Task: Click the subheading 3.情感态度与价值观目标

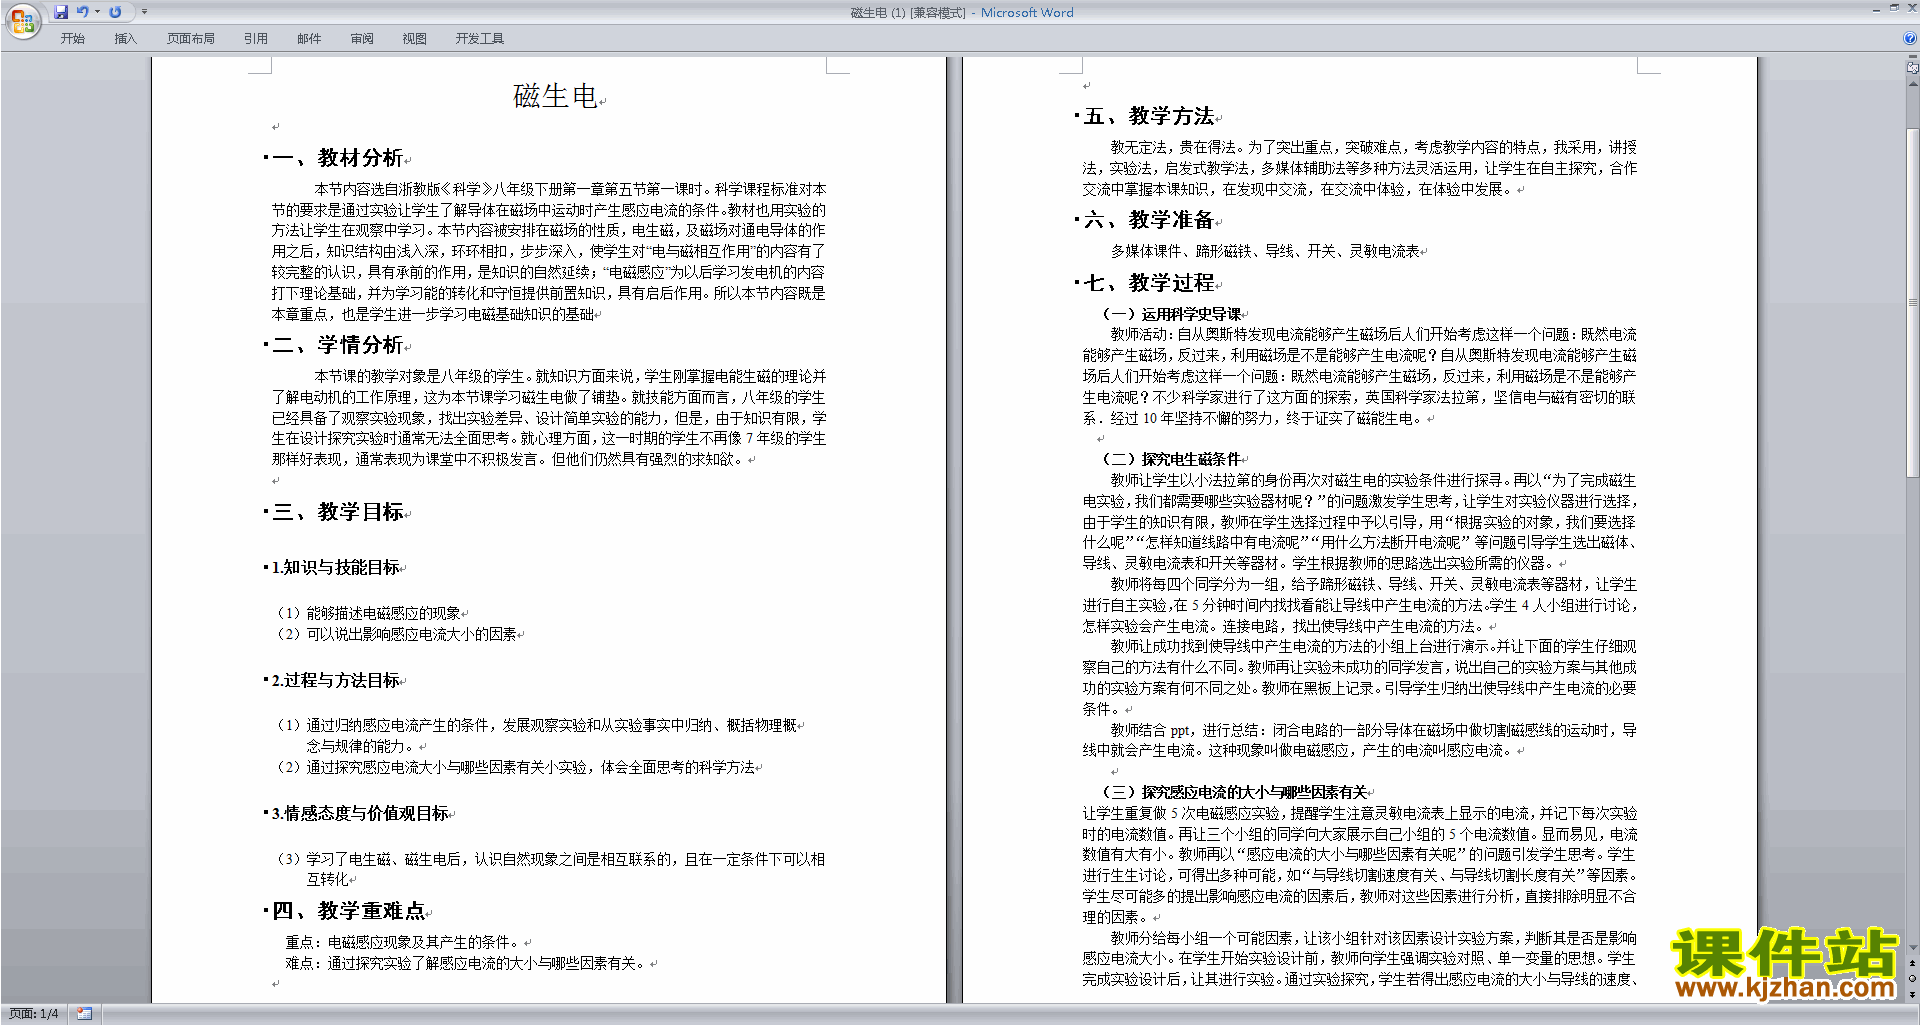Action: 360,813
